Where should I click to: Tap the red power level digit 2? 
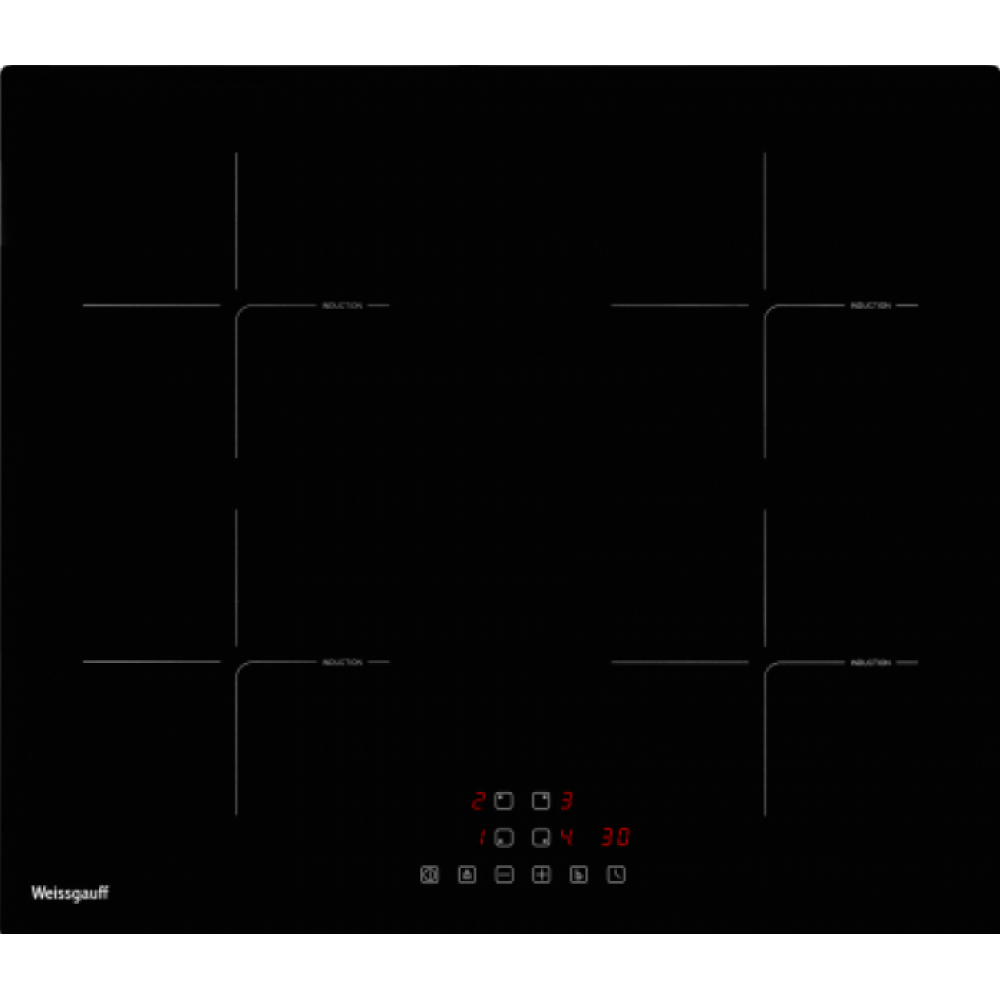pos(478,800)
